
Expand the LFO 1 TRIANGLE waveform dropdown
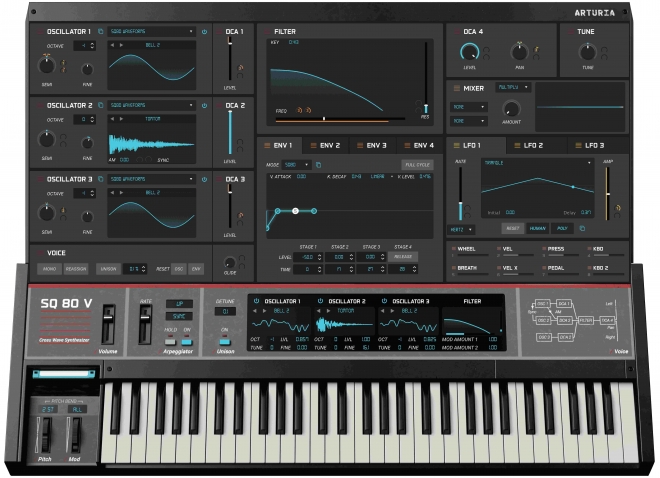[537, 162]
